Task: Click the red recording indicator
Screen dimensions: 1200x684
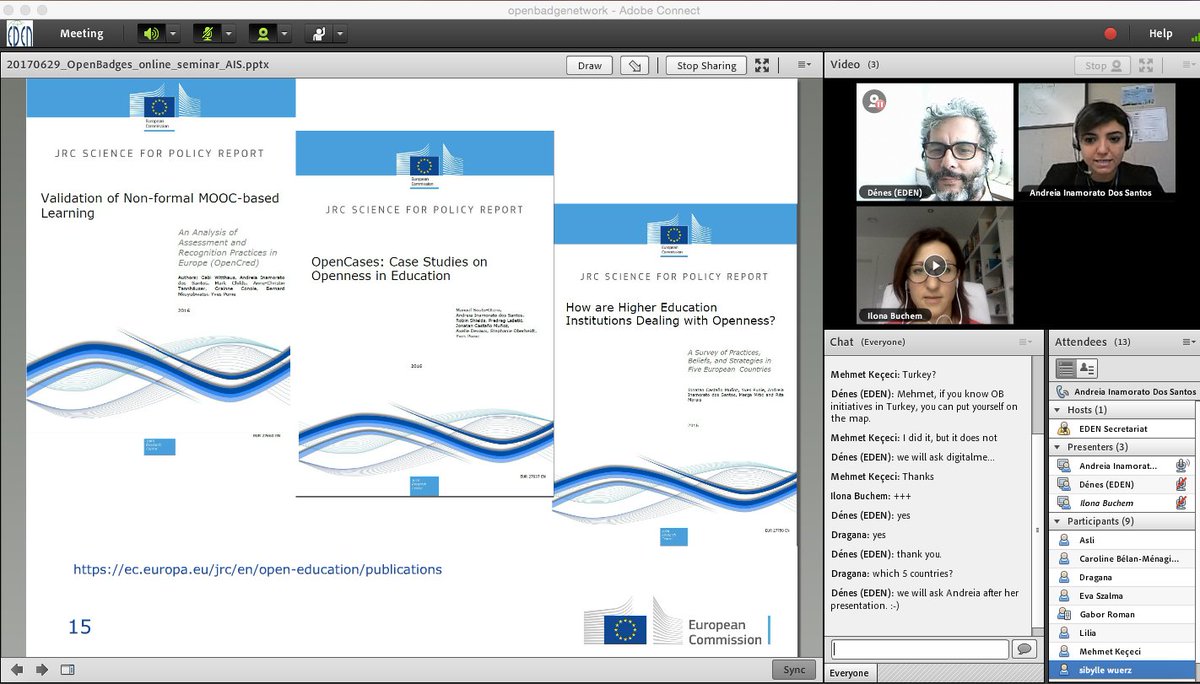Action: click(x=1110, y=33)
